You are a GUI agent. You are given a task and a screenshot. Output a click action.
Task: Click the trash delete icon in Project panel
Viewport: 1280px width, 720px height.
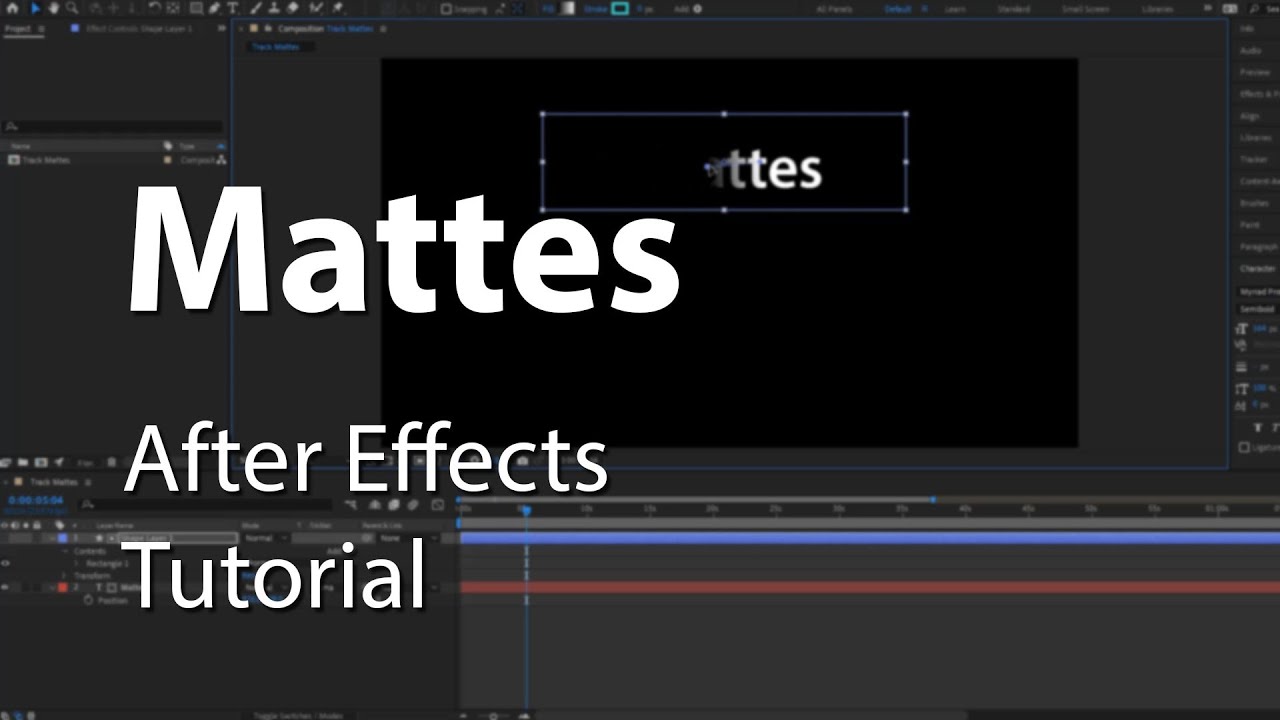(x=111, y=462)
